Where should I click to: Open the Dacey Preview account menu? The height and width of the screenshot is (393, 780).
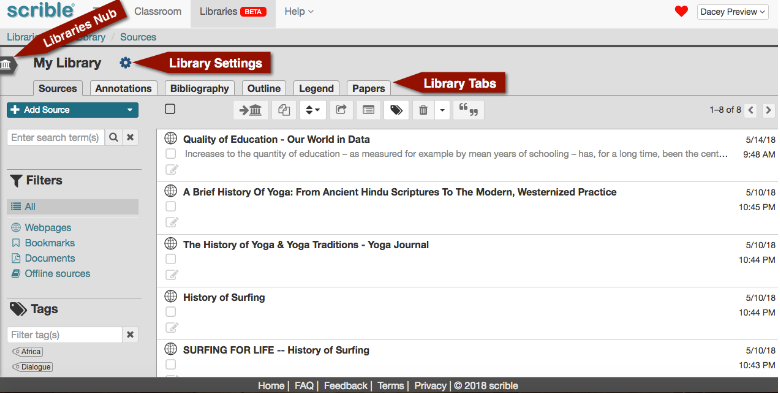click(733, 12)
